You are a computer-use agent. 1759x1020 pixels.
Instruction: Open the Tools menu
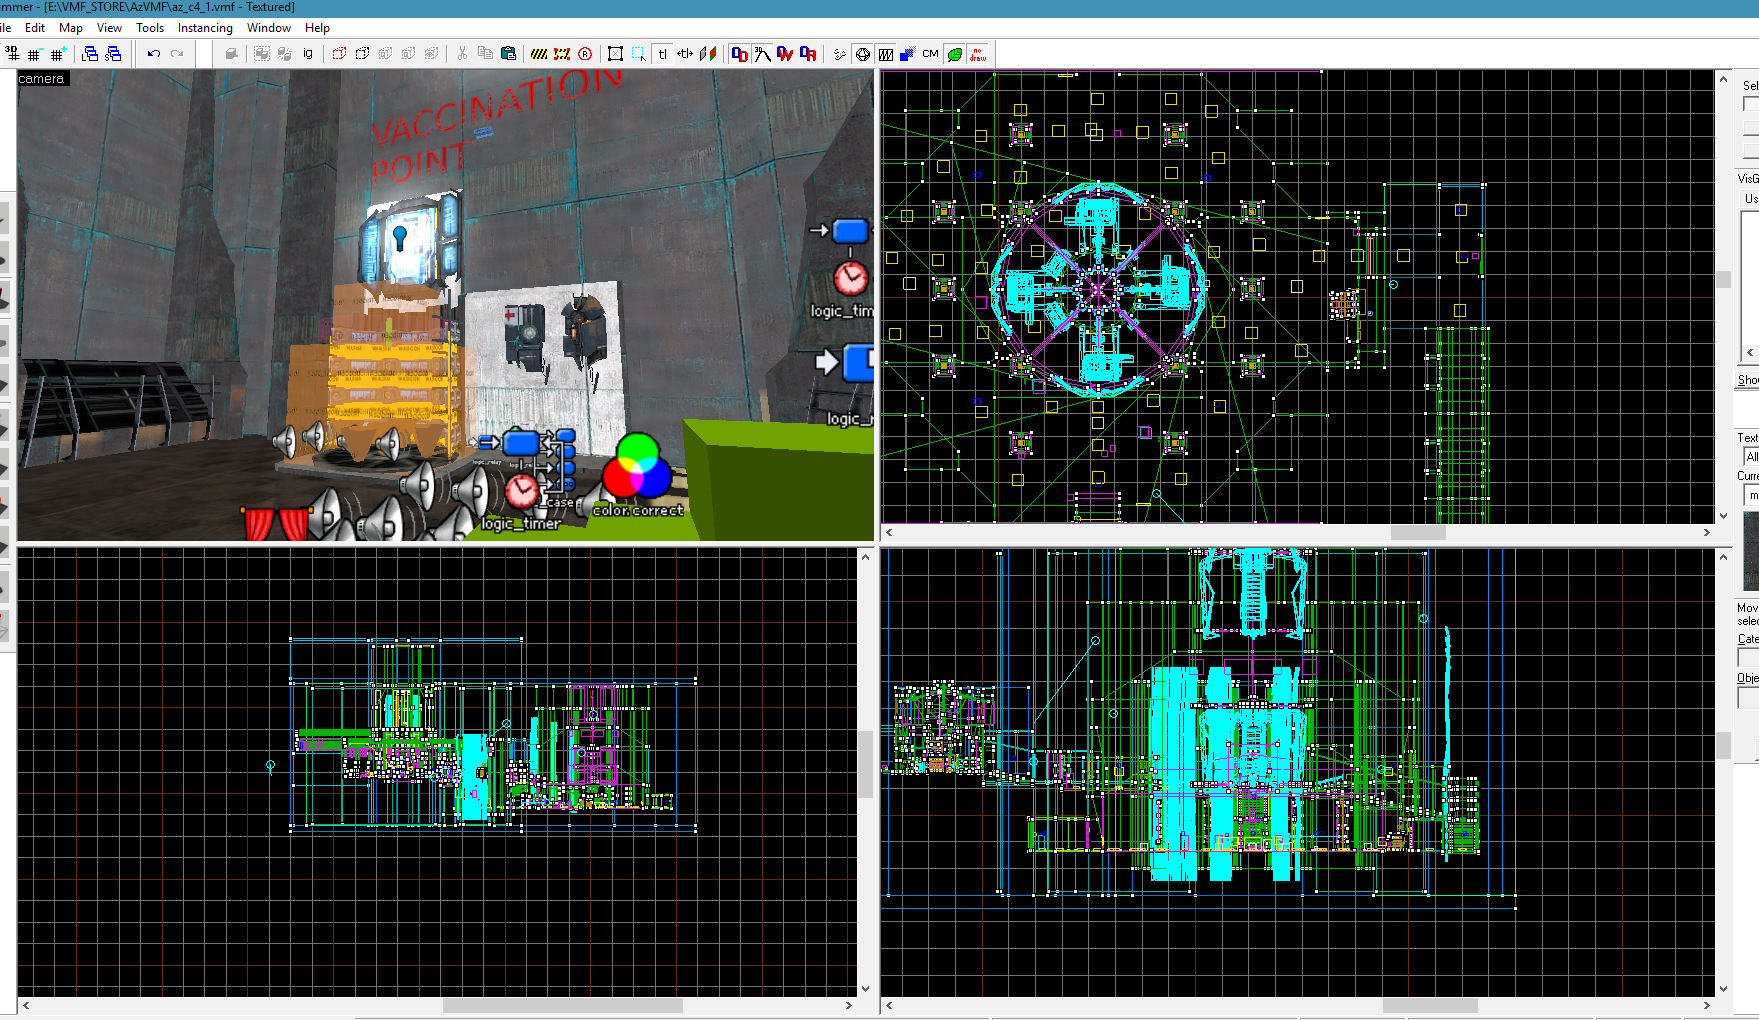point(150,28)
